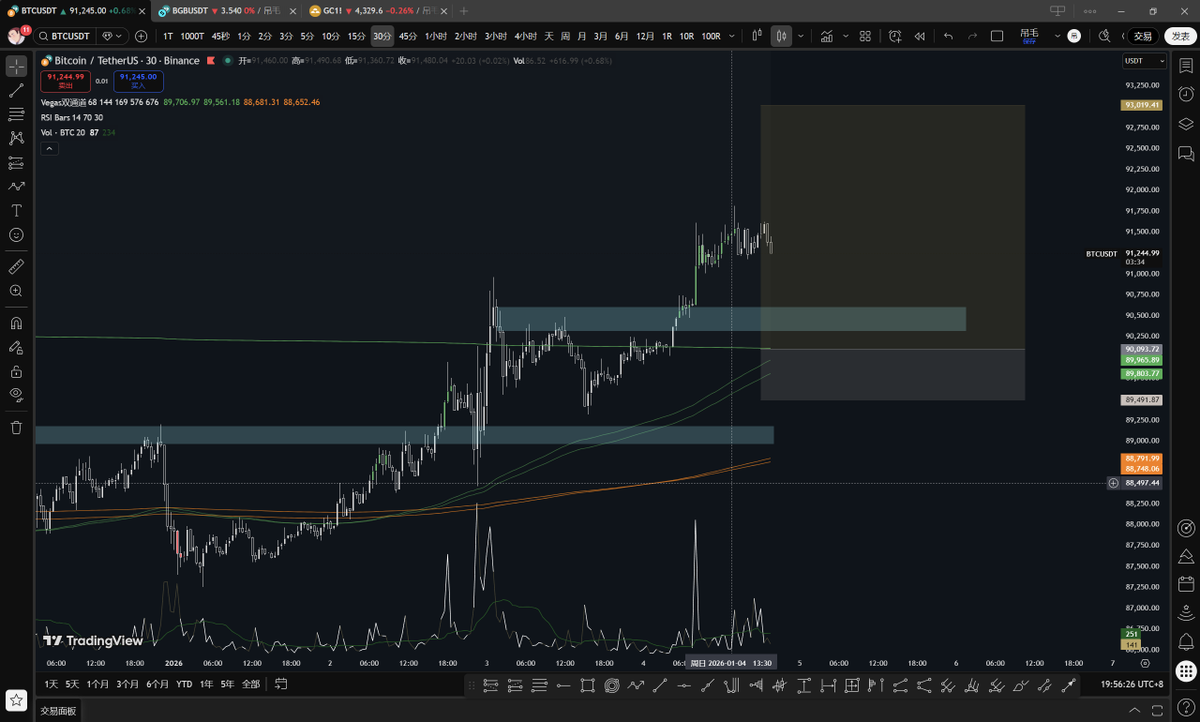
Task: Open the emoji icons tool
Action: (x=16, y=234)
